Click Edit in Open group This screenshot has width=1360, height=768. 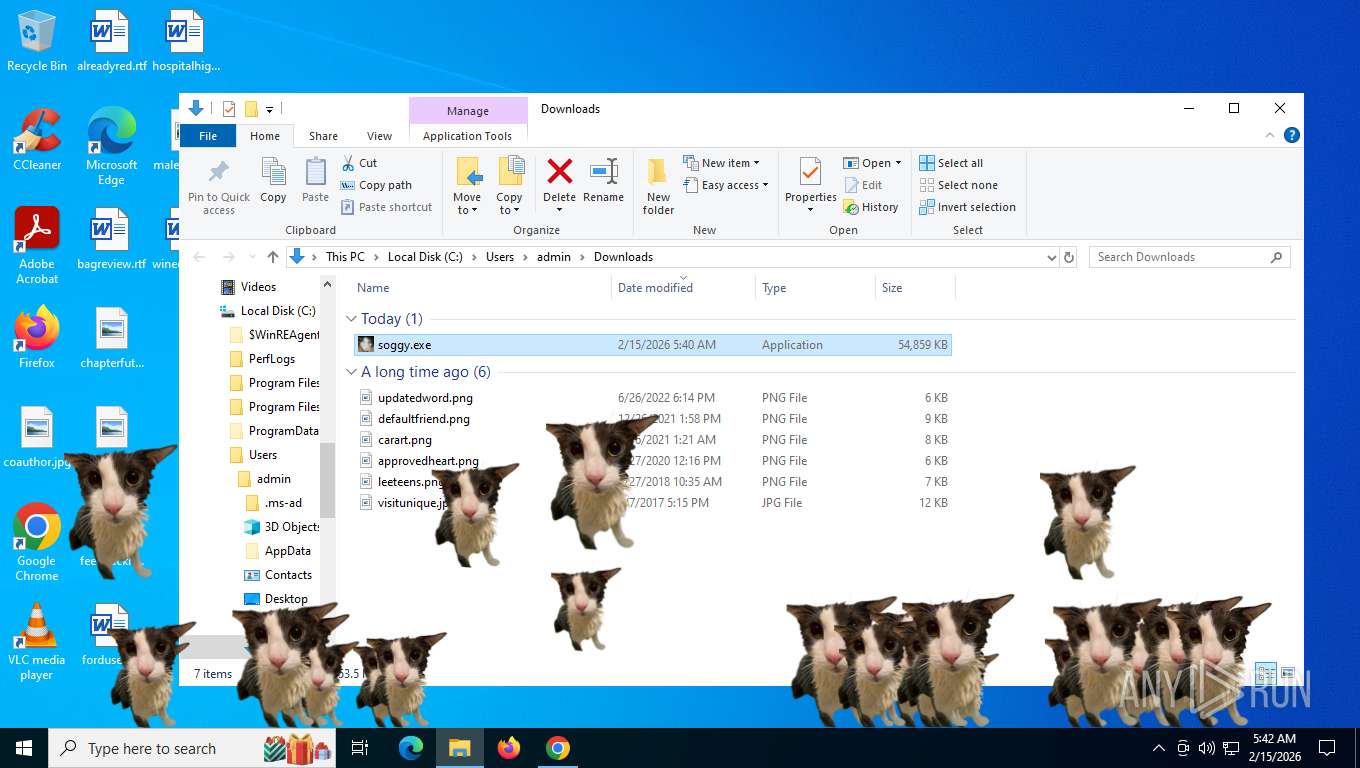tap(863, 185)
